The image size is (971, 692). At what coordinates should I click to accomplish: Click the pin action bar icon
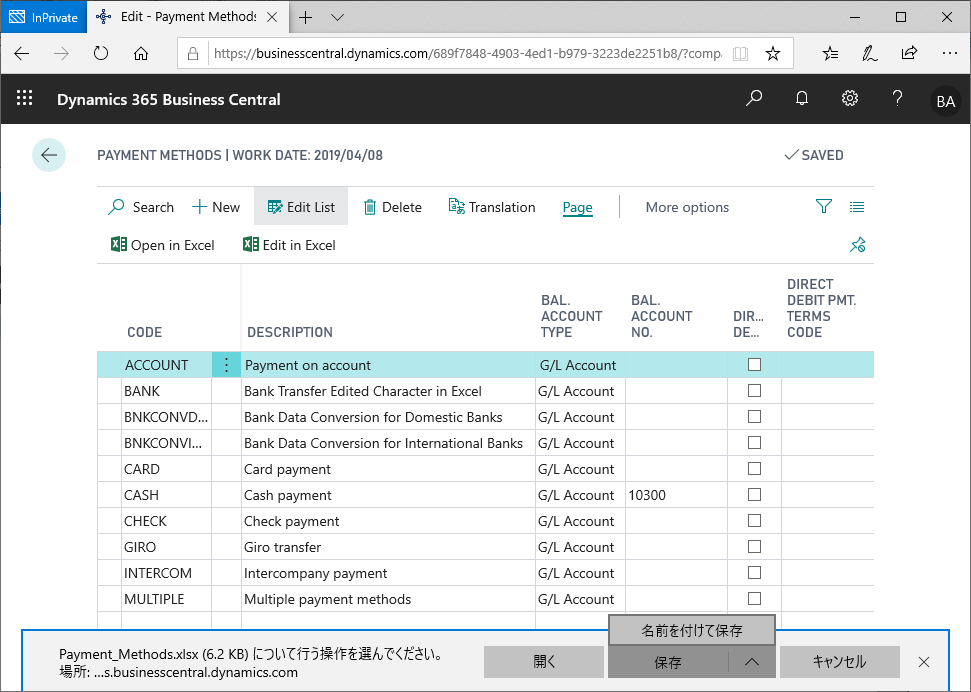tap(858, 245)
